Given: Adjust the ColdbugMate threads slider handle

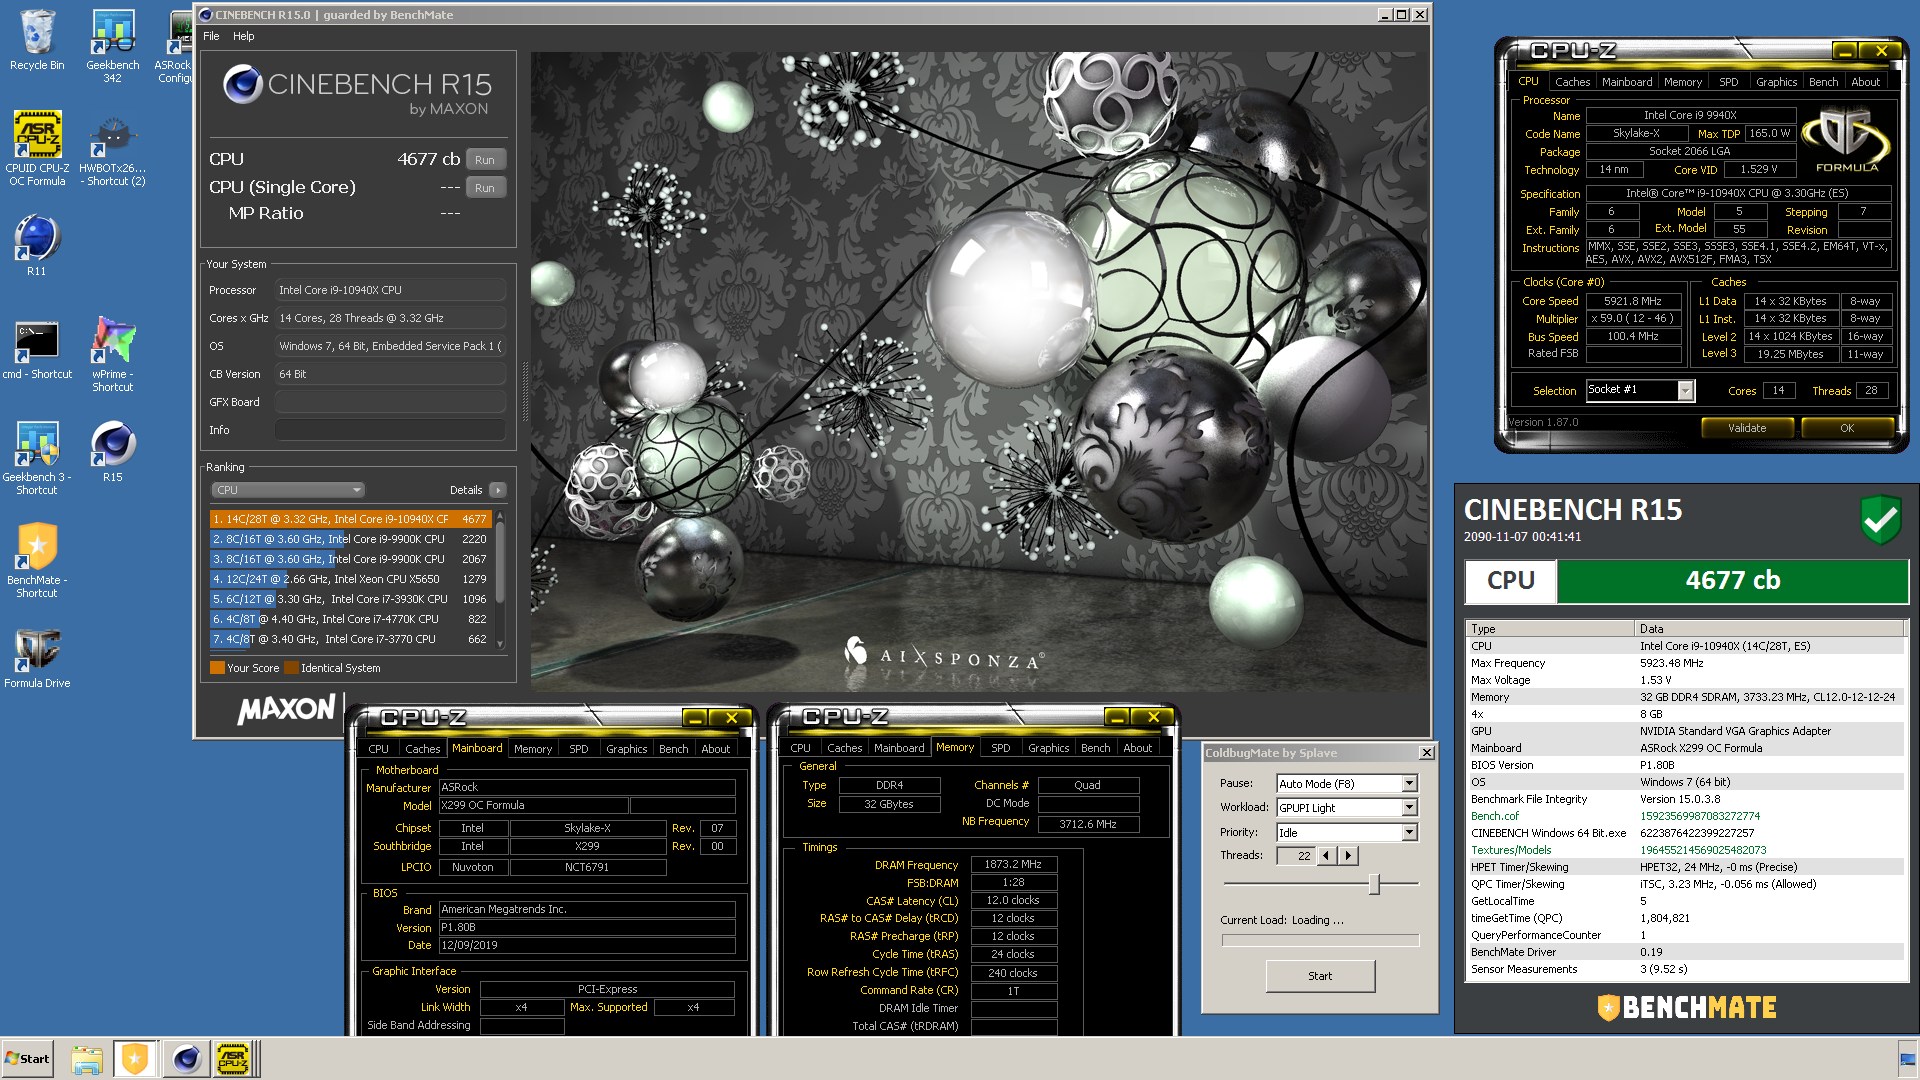Looking at the screenshot, I should point(1374,884).
